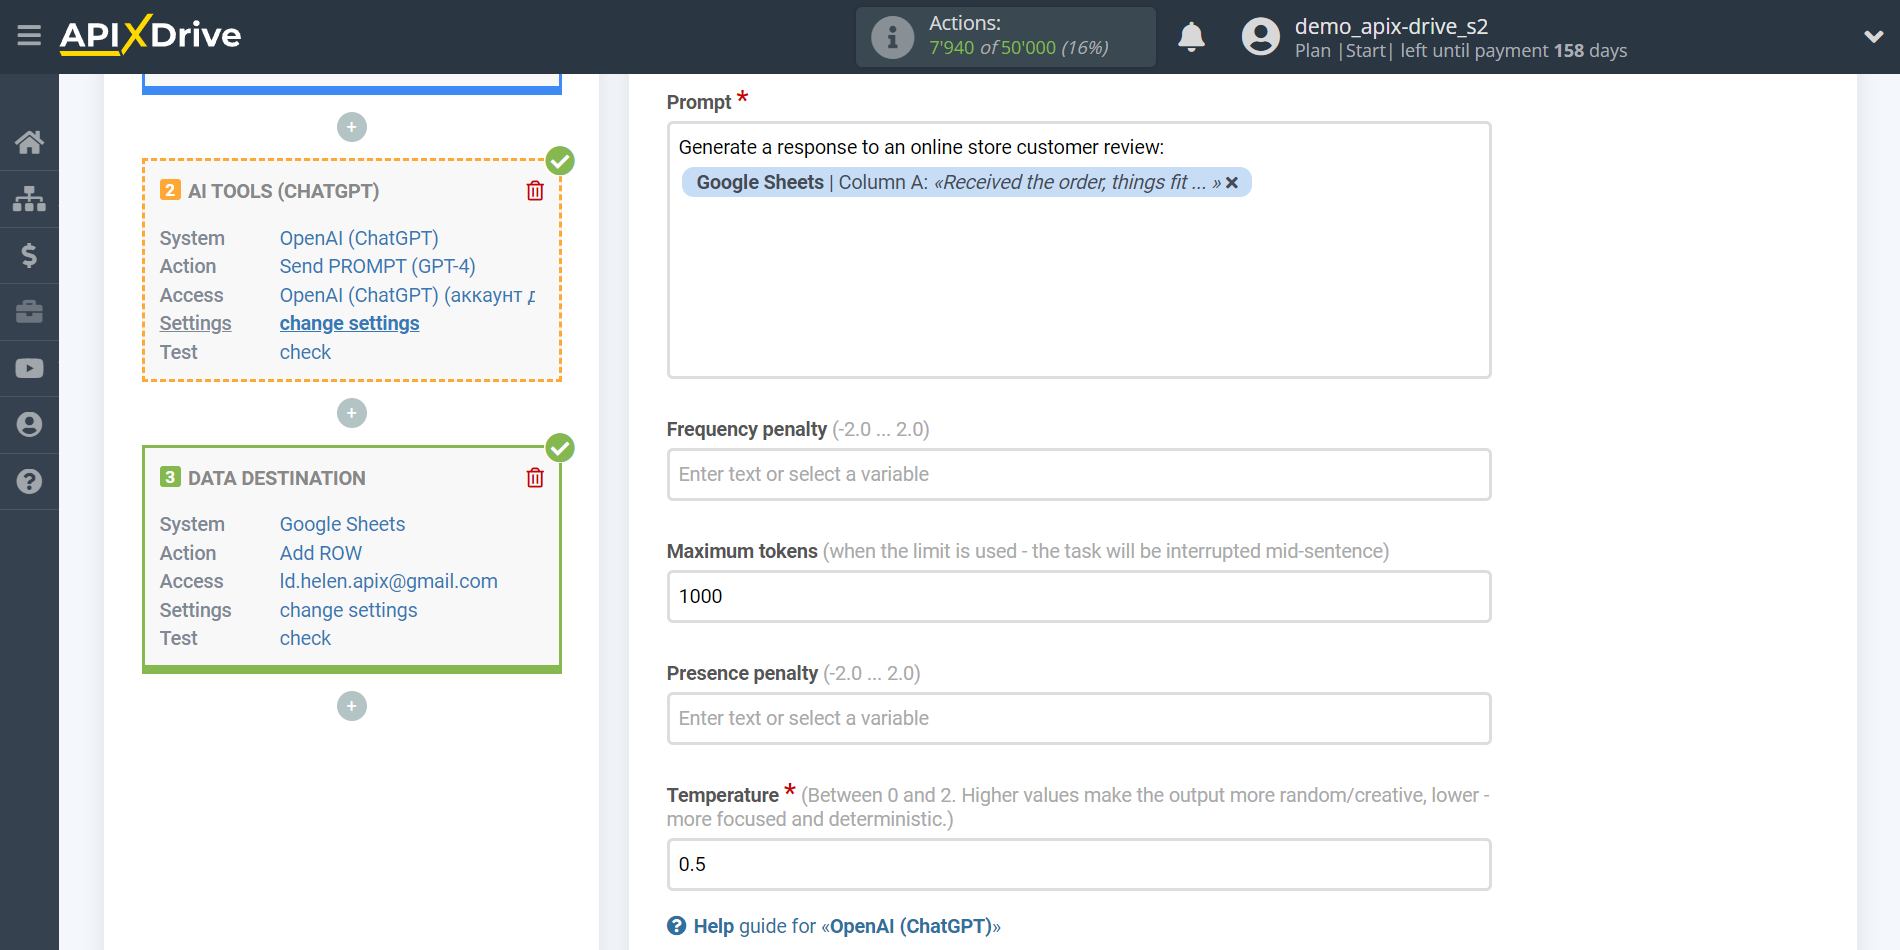Click the Google Sheets system link
Screen dimensions: 1900x950
342,524
